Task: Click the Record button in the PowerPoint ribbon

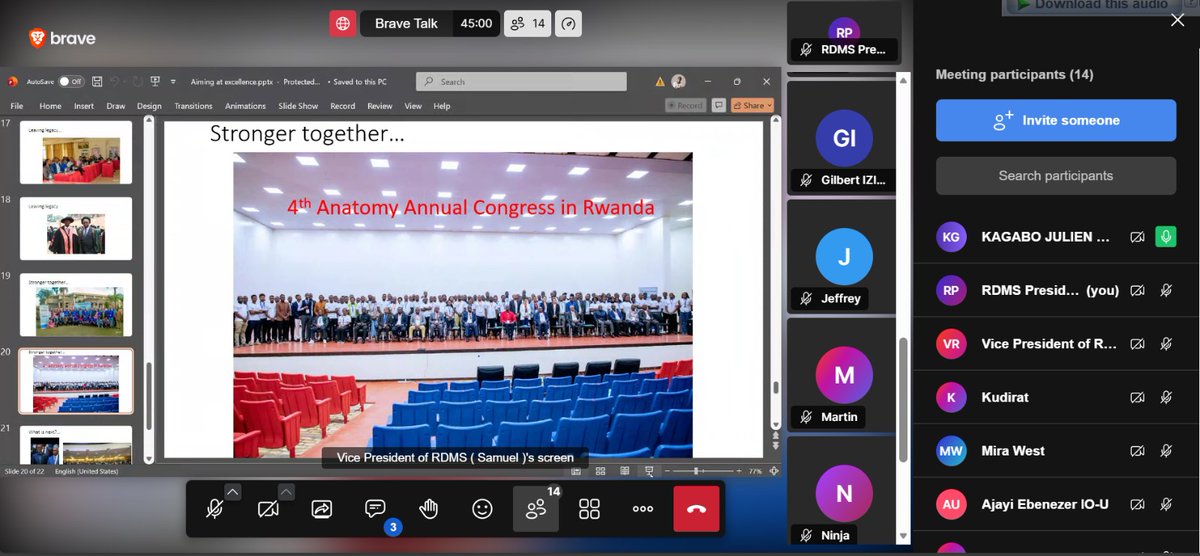Action: [x=686, y=105]
